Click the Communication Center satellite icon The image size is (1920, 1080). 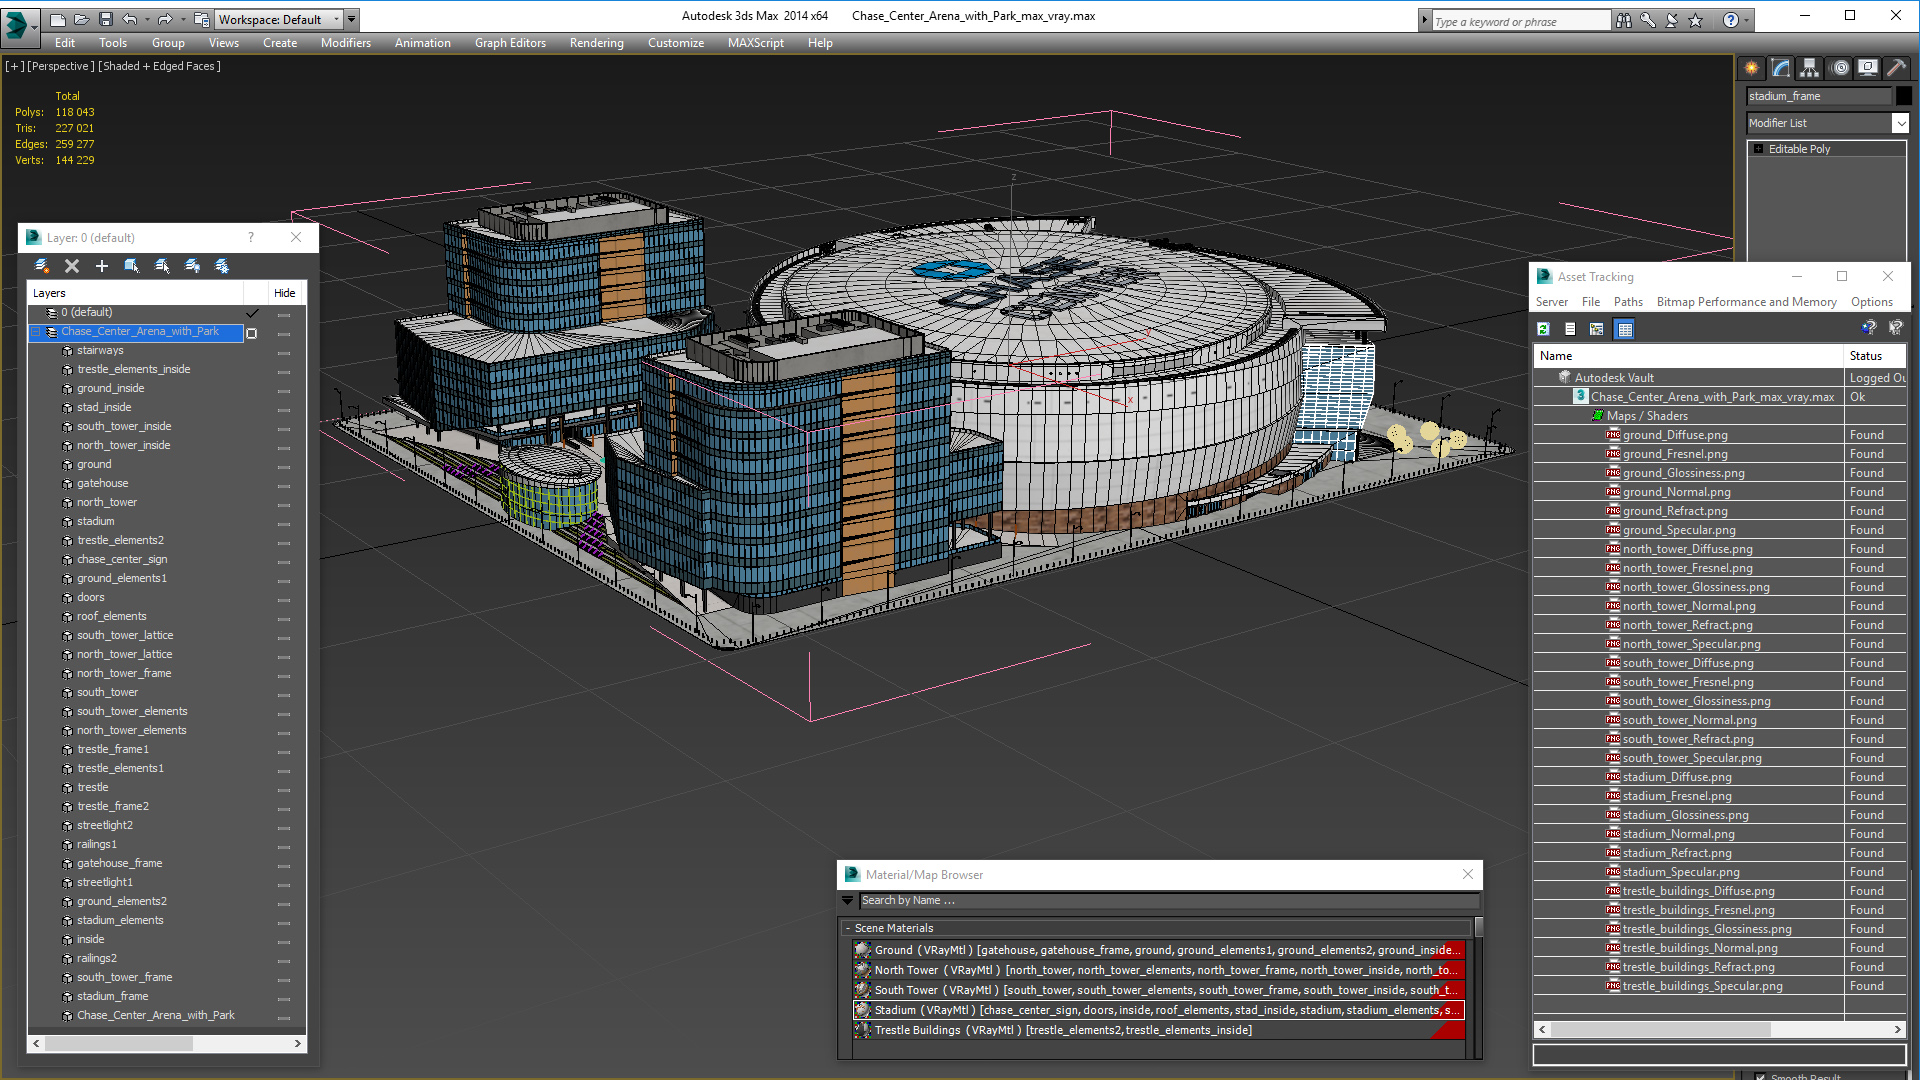(x=1672, y=20)
